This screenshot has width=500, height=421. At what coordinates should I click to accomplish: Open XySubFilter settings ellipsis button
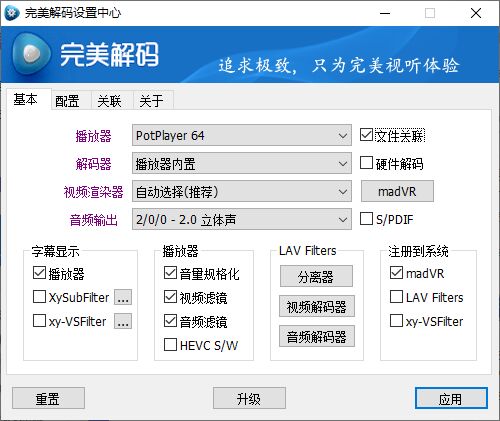coord(123,297)
